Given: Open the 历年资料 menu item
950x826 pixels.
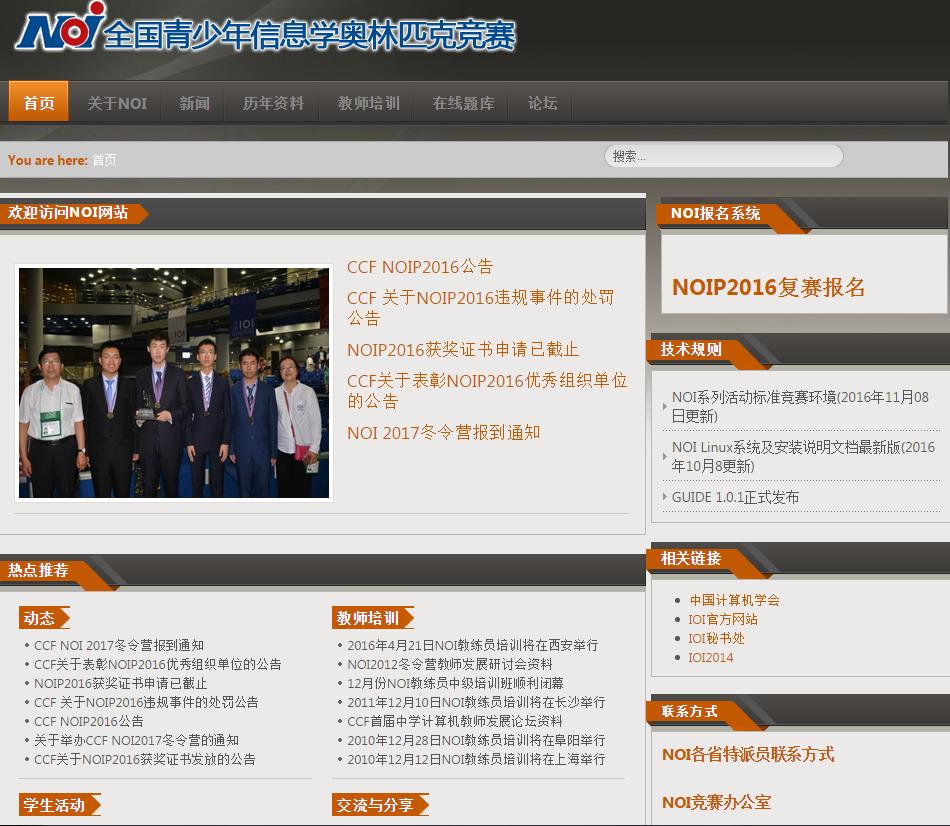Looking at the screenshot, I should (x=273, y=103).
